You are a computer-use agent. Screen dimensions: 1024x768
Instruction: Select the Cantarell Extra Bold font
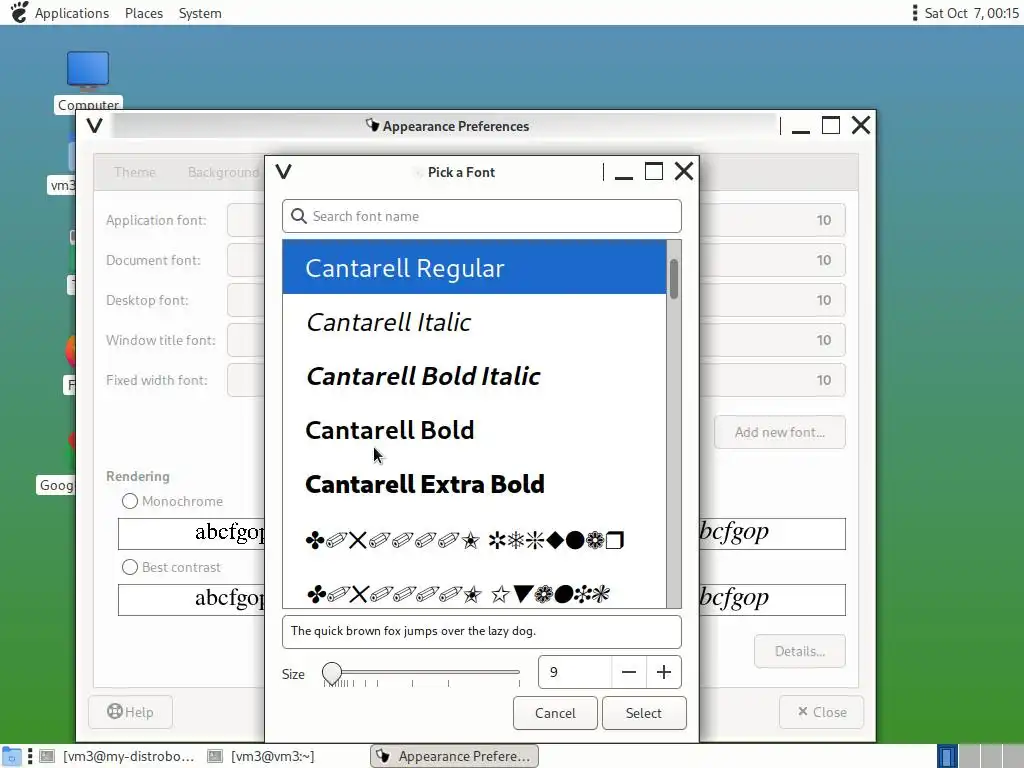(x=475, y=485)
